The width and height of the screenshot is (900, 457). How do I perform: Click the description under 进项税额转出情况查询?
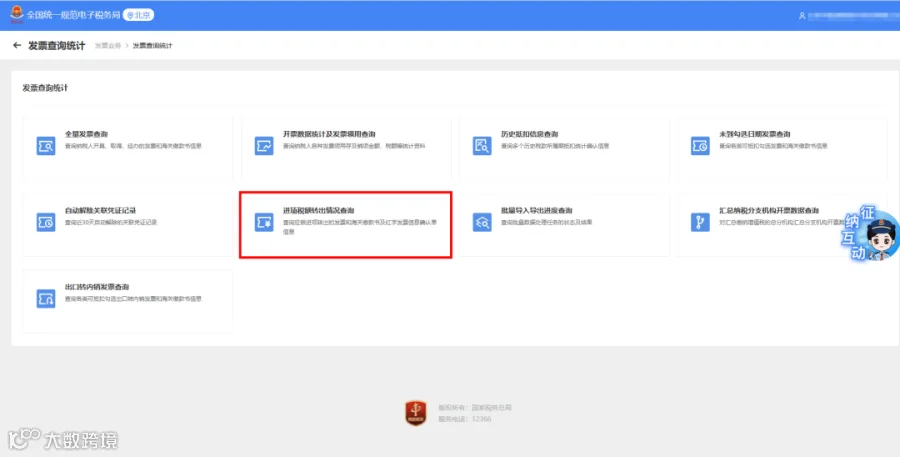(360, 227)
